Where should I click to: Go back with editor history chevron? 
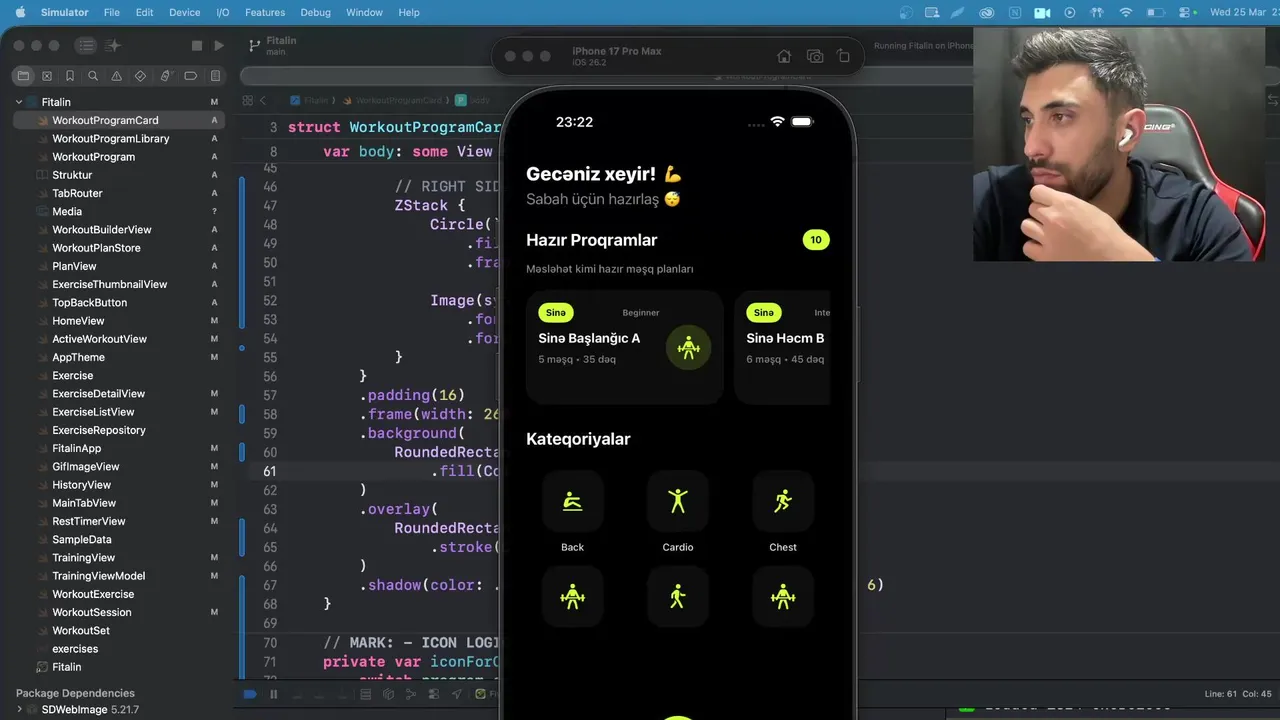[x=263, y=100]
